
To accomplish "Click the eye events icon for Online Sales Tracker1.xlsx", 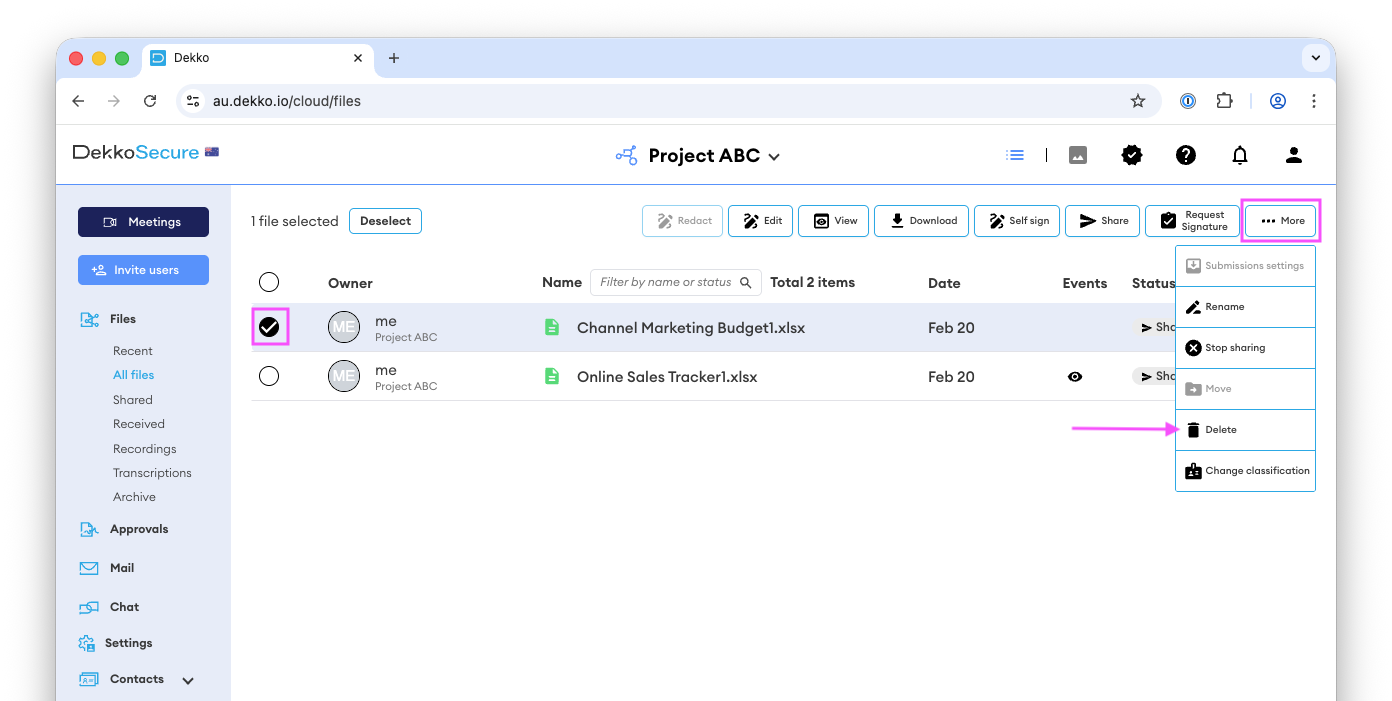I will click(1075, 377).
